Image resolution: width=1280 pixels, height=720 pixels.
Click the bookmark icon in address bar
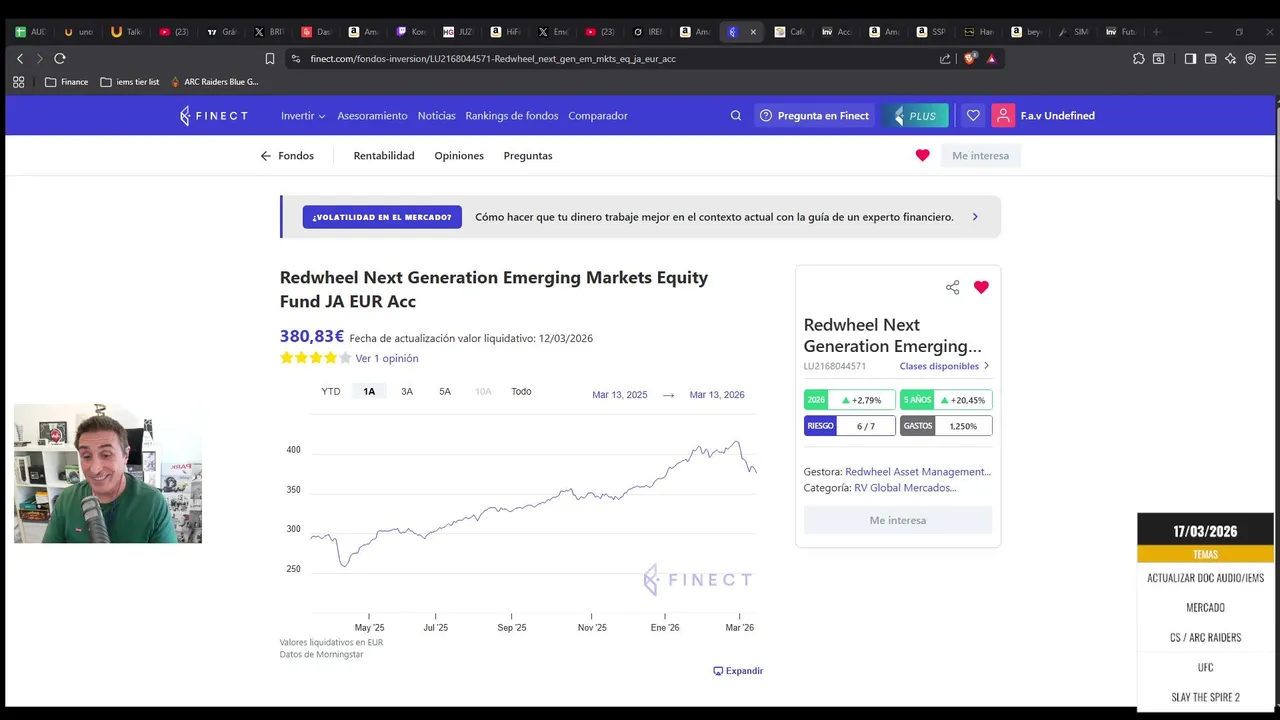pos(270,59)
